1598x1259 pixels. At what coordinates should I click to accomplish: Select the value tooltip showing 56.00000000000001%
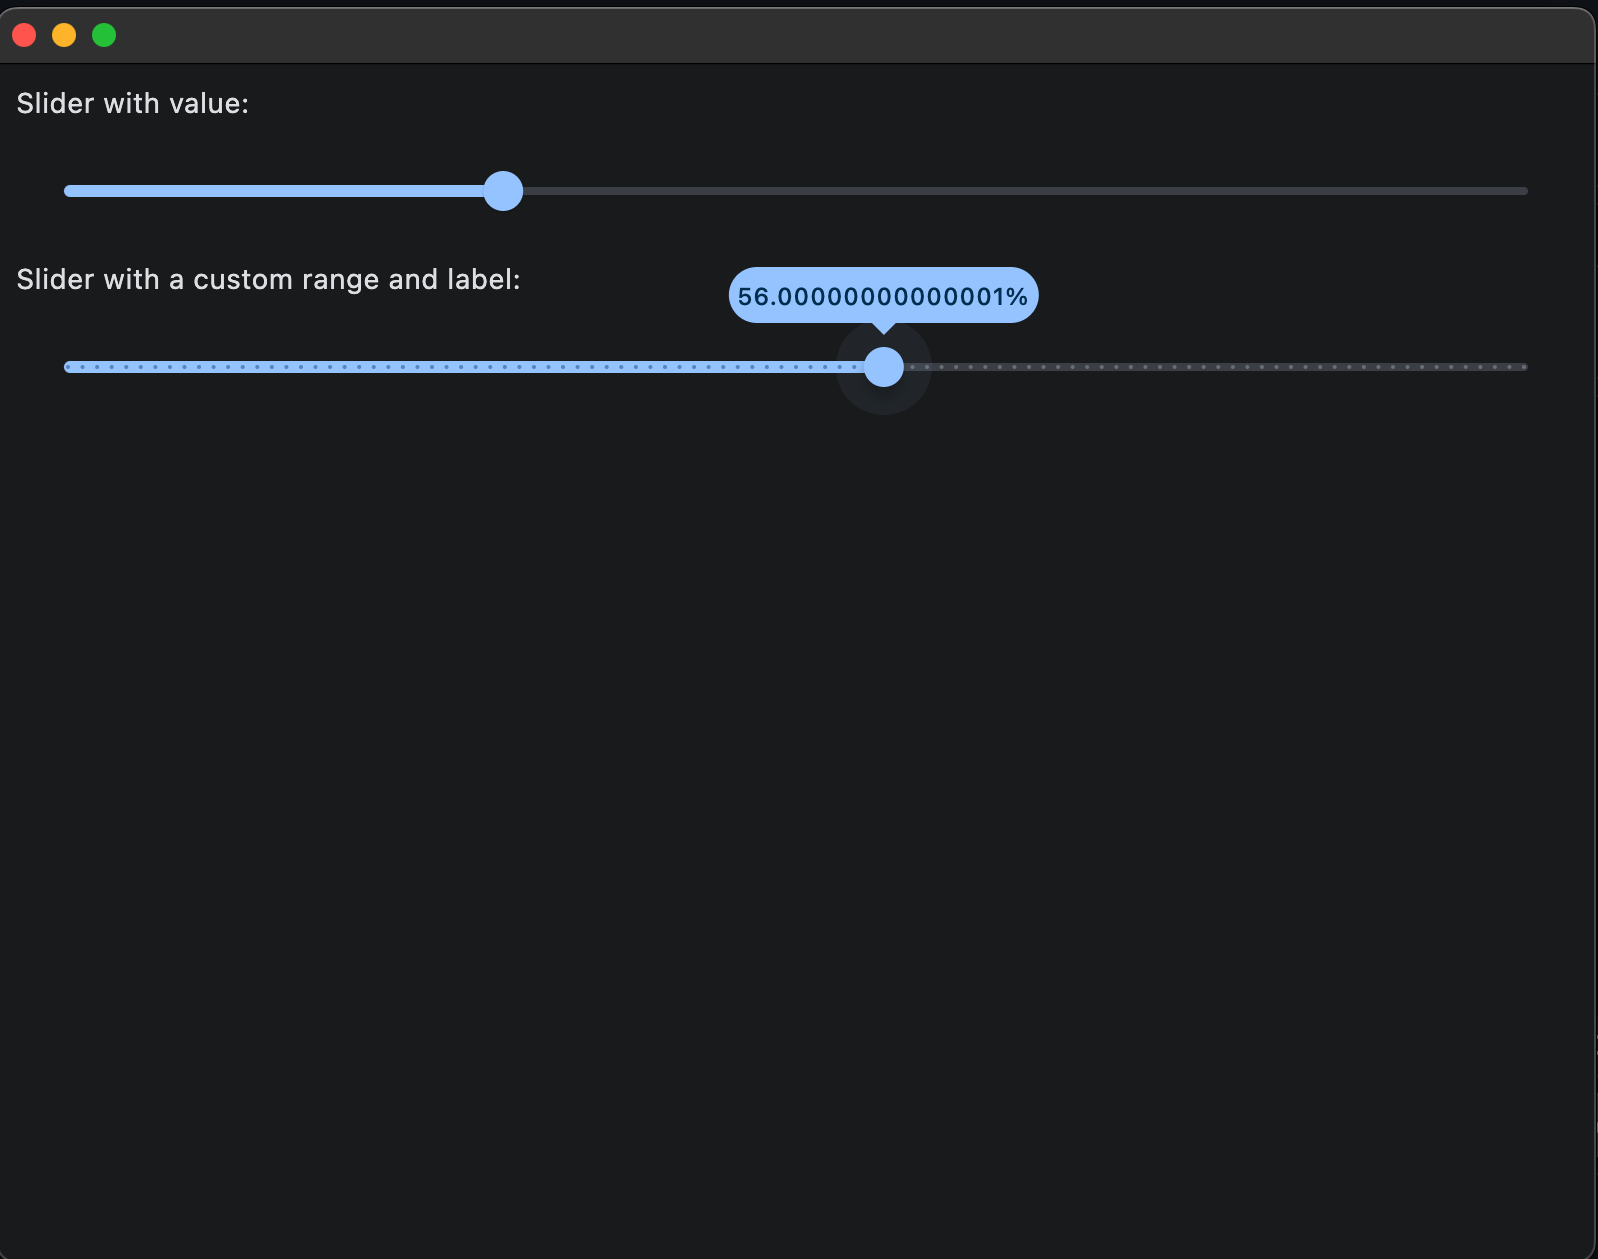click(882, 295)
